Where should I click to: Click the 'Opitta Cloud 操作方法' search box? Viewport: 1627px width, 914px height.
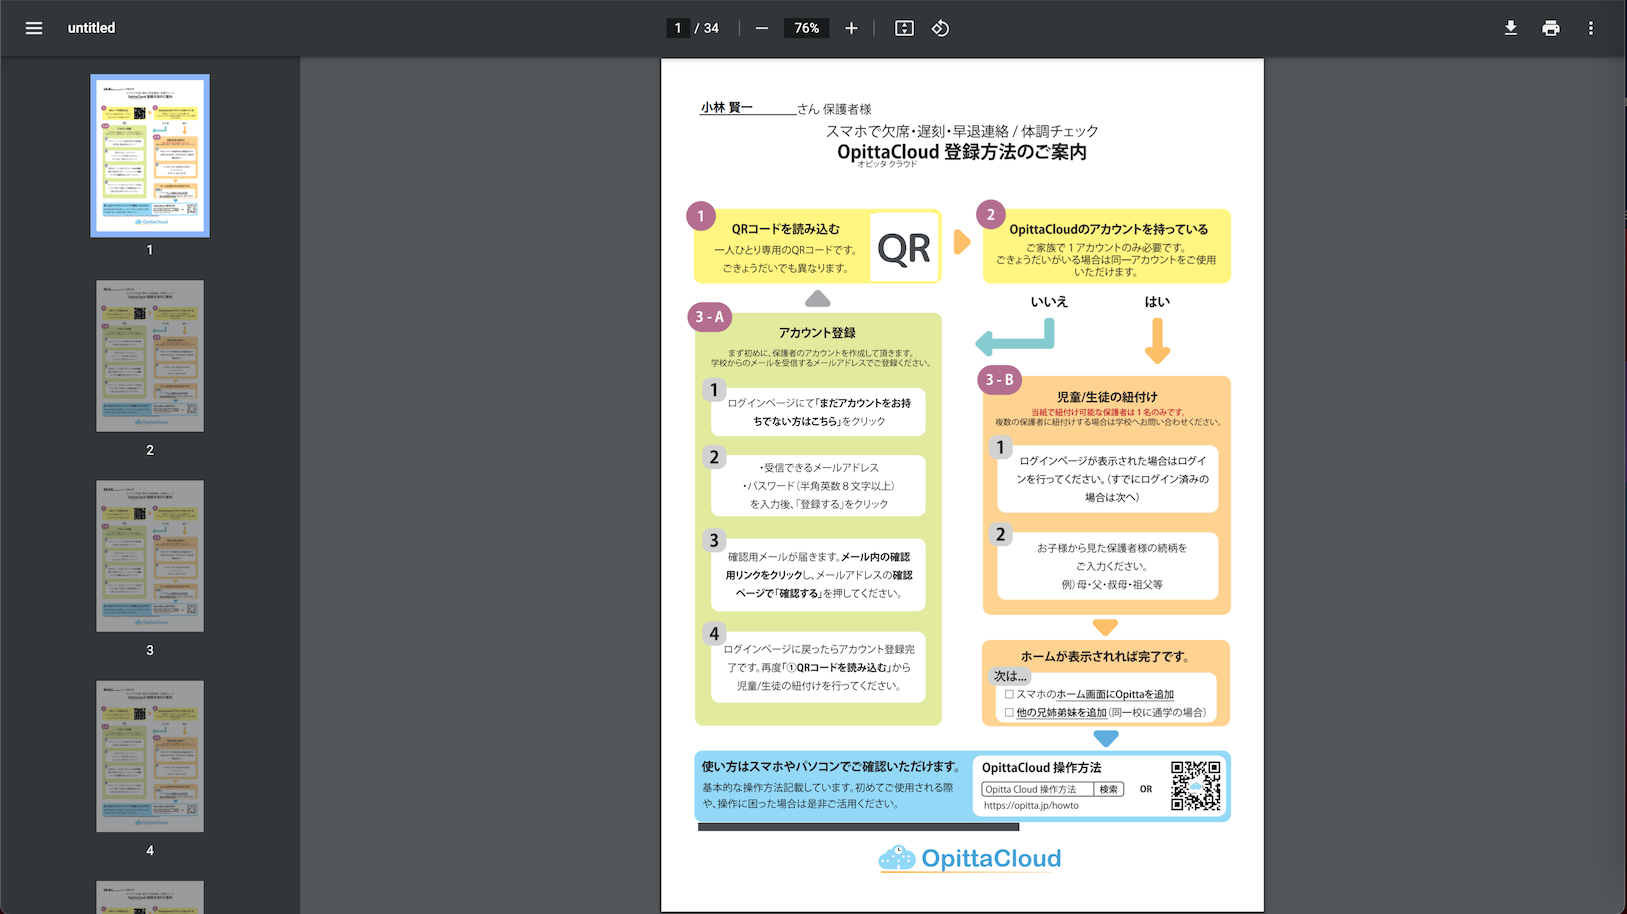pyautogui.click(x=1037, y=789)
